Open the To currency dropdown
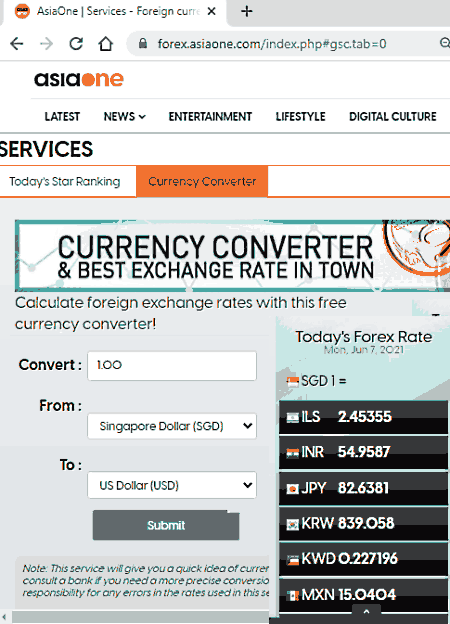Screen dimensions: 450x624 (172, 485)
